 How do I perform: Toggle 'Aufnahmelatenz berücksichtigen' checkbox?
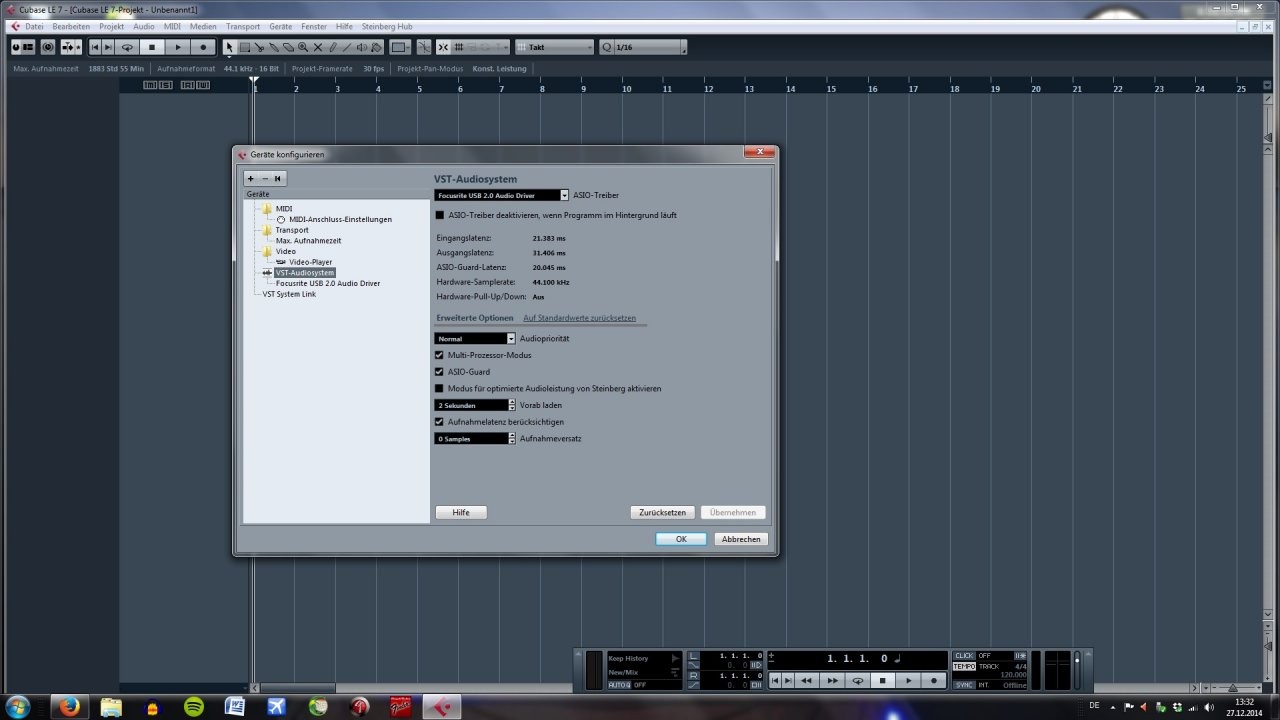[439, 422]
